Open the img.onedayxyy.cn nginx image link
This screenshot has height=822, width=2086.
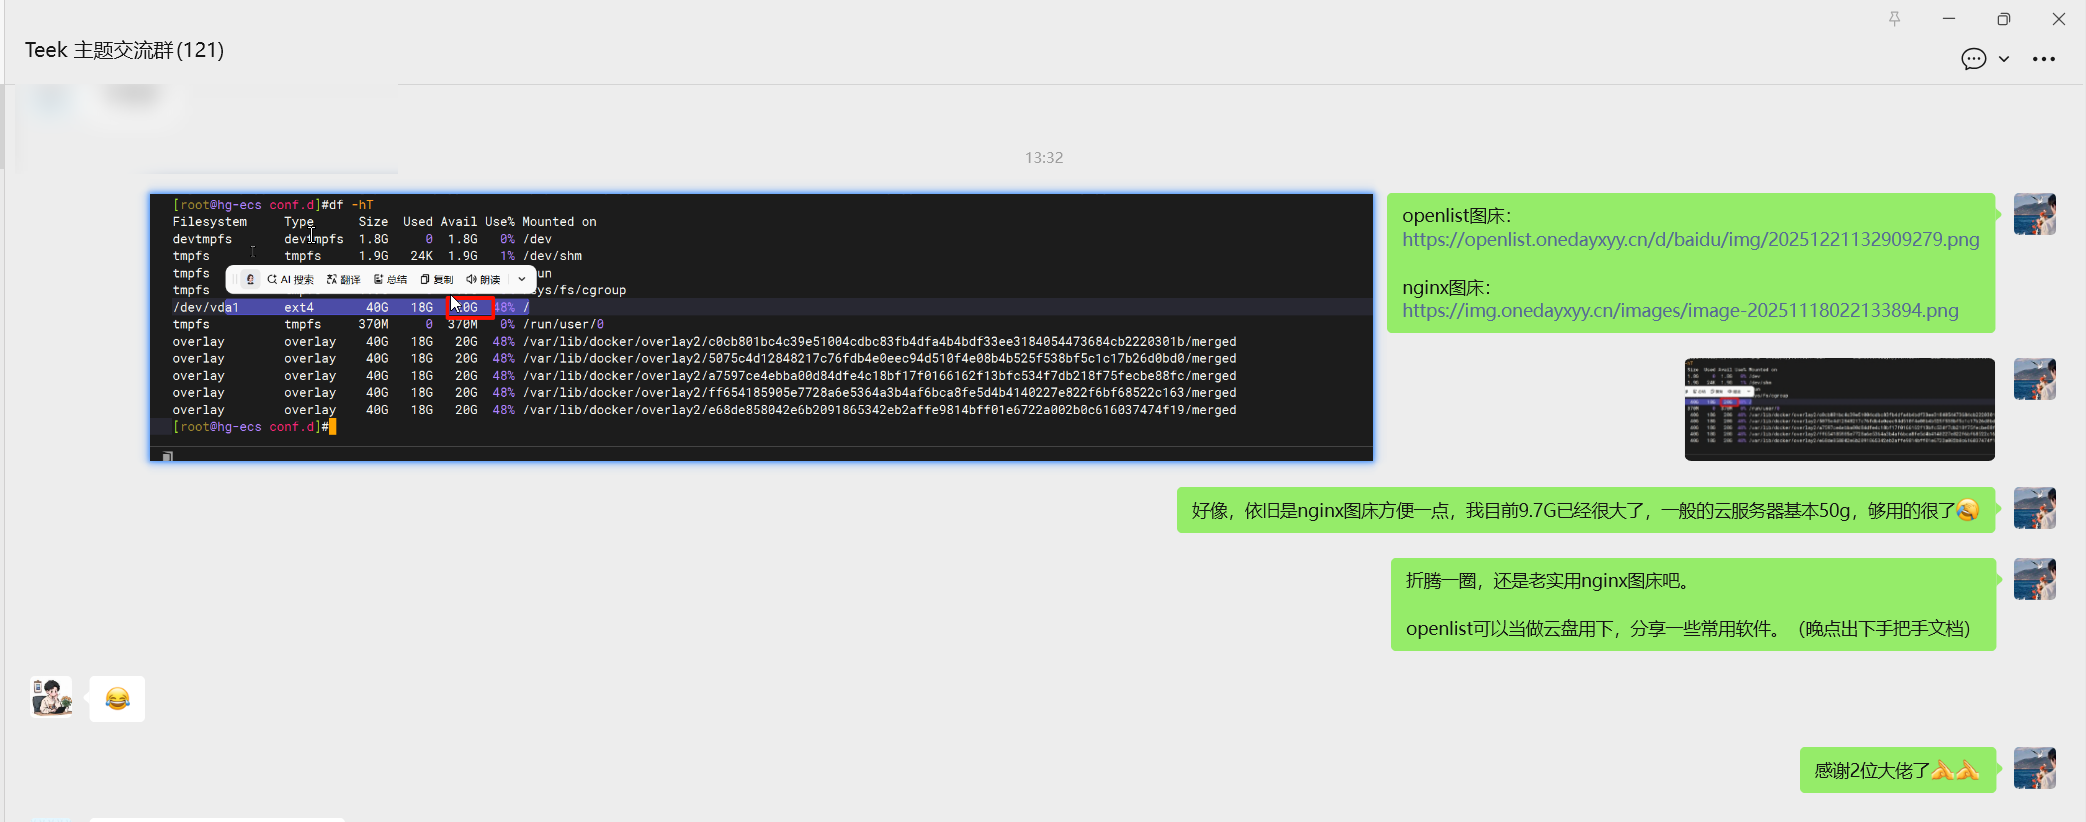[1680, 311]
